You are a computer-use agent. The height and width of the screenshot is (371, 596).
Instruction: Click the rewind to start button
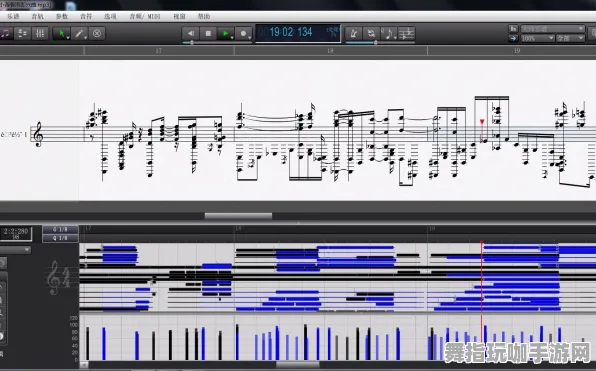pos(190,33)
